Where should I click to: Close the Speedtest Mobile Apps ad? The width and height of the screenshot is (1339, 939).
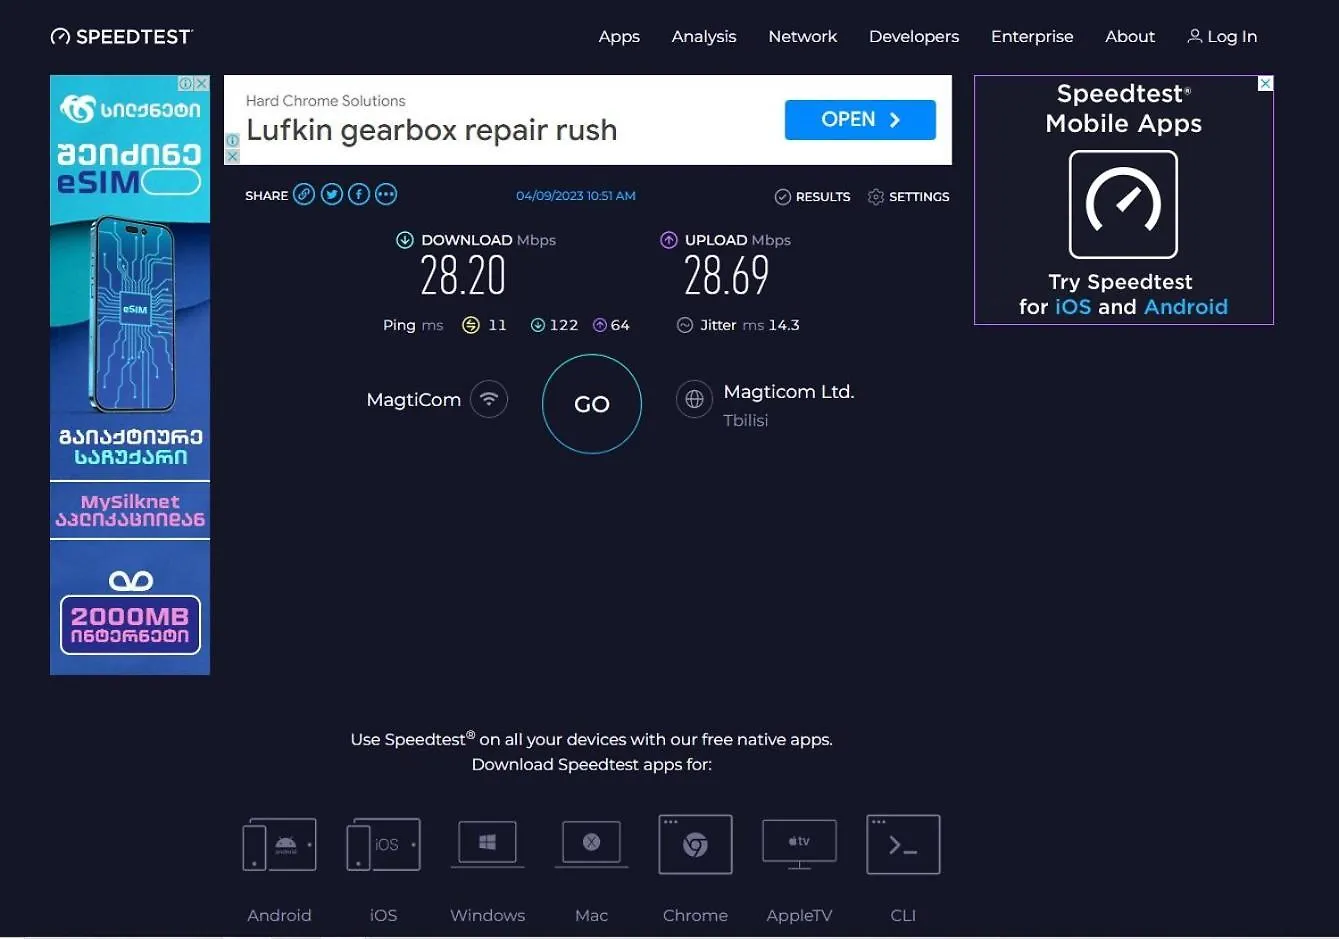point(1265,83)
